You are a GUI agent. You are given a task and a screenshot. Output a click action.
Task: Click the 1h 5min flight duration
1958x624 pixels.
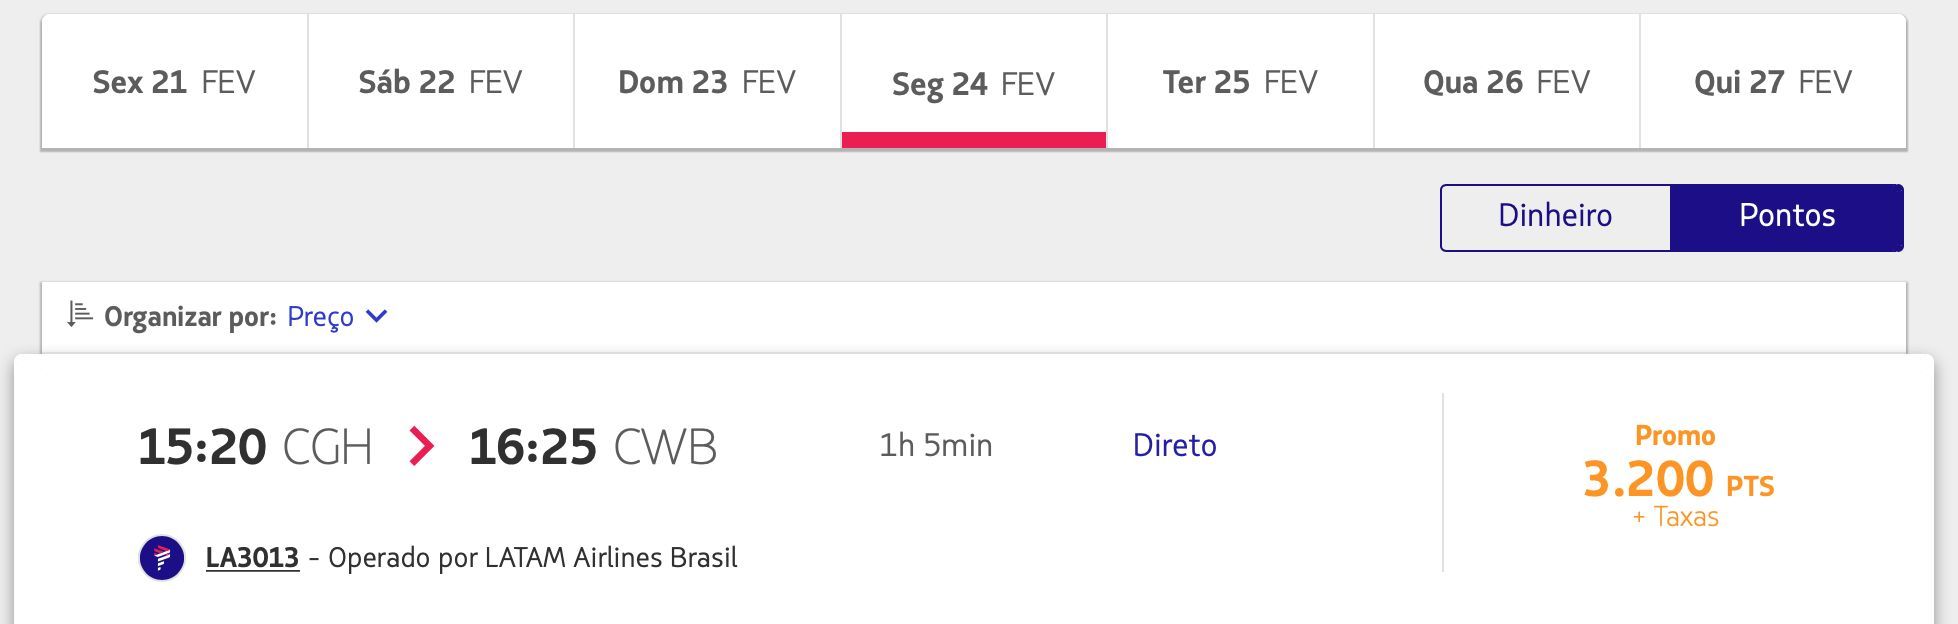935,445
